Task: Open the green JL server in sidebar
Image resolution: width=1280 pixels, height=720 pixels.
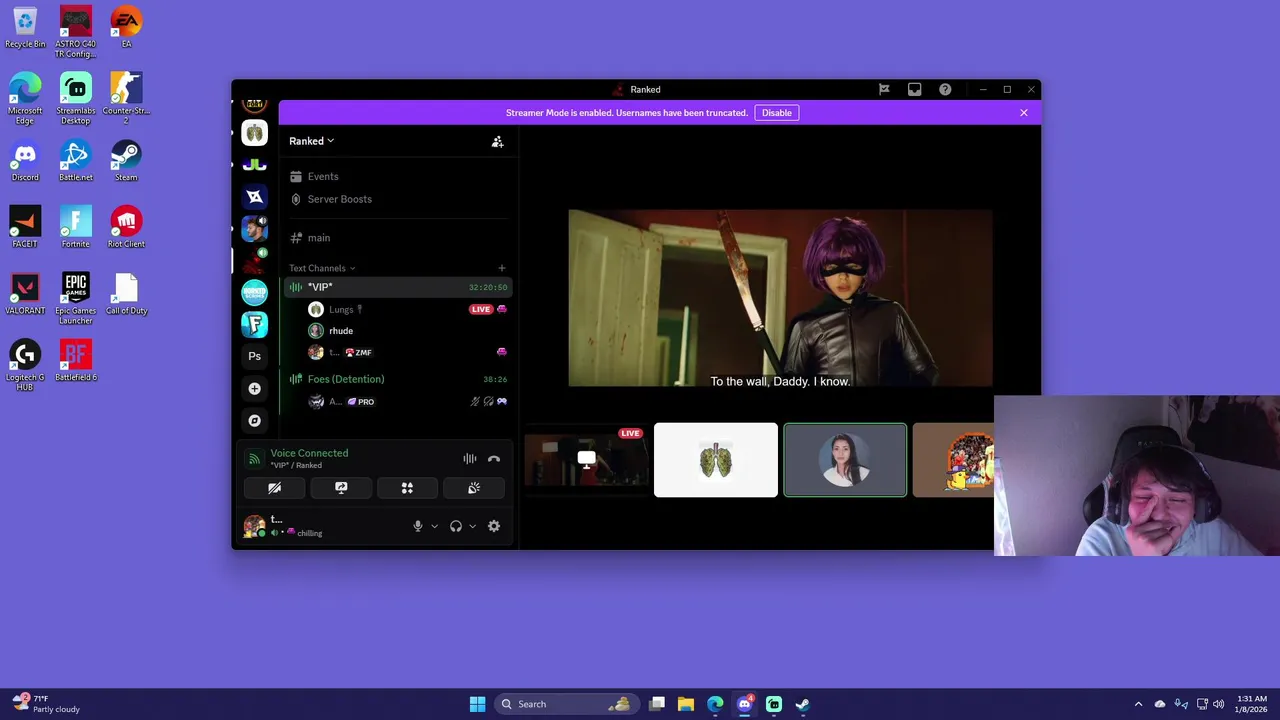Action: pyautogui.click(x=255, y=164)
